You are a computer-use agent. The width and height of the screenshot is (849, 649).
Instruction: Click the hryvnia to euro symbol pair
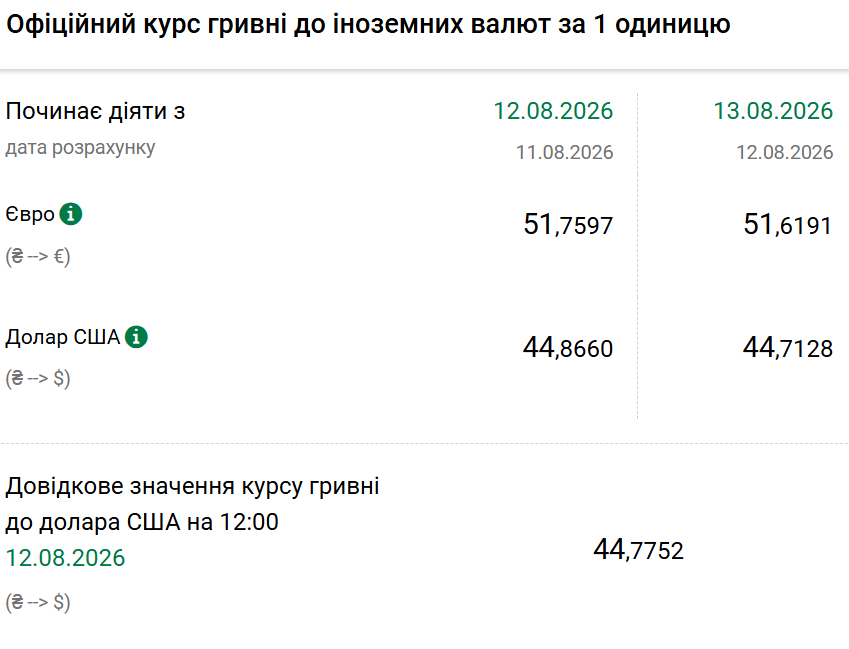[38, 256]
